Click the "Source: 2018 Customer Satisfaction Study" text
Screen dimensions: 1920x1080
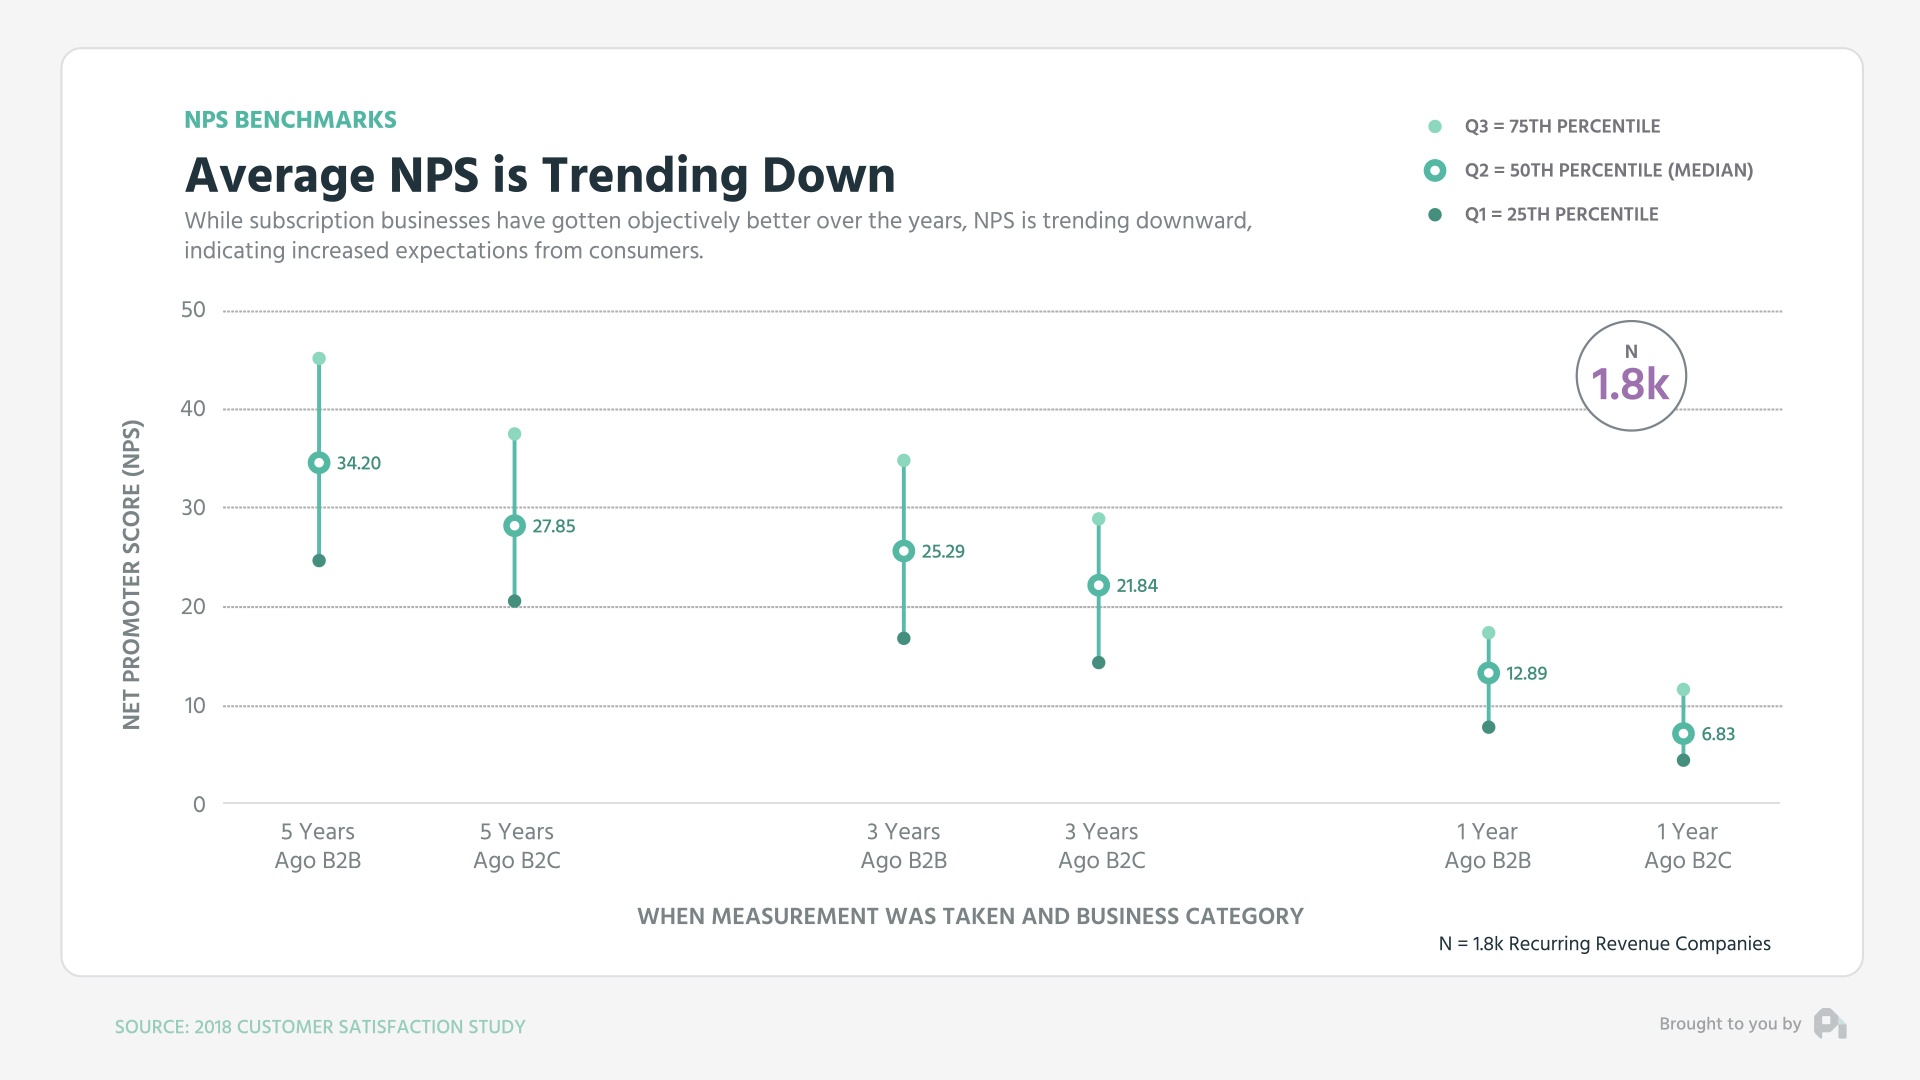coord(320,1027)
